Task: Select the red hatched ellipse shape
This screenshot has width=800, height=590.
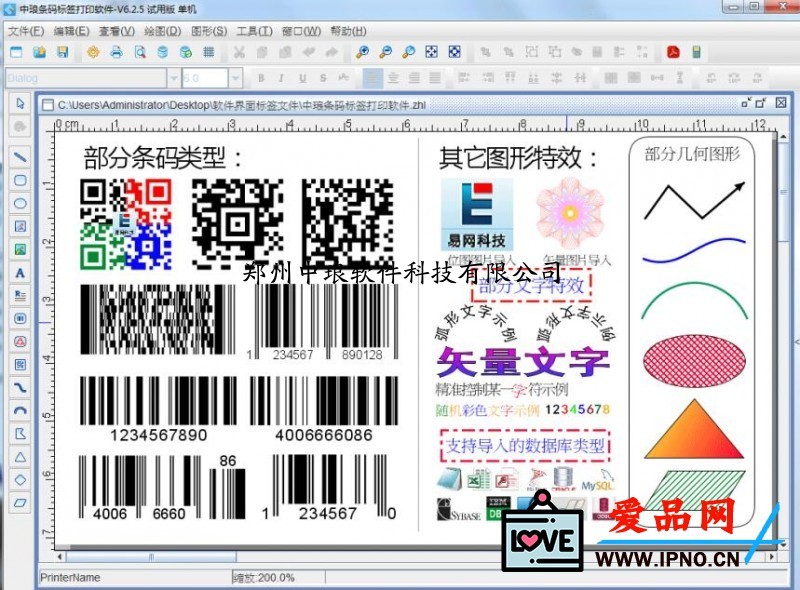Action: coord(694,361)
